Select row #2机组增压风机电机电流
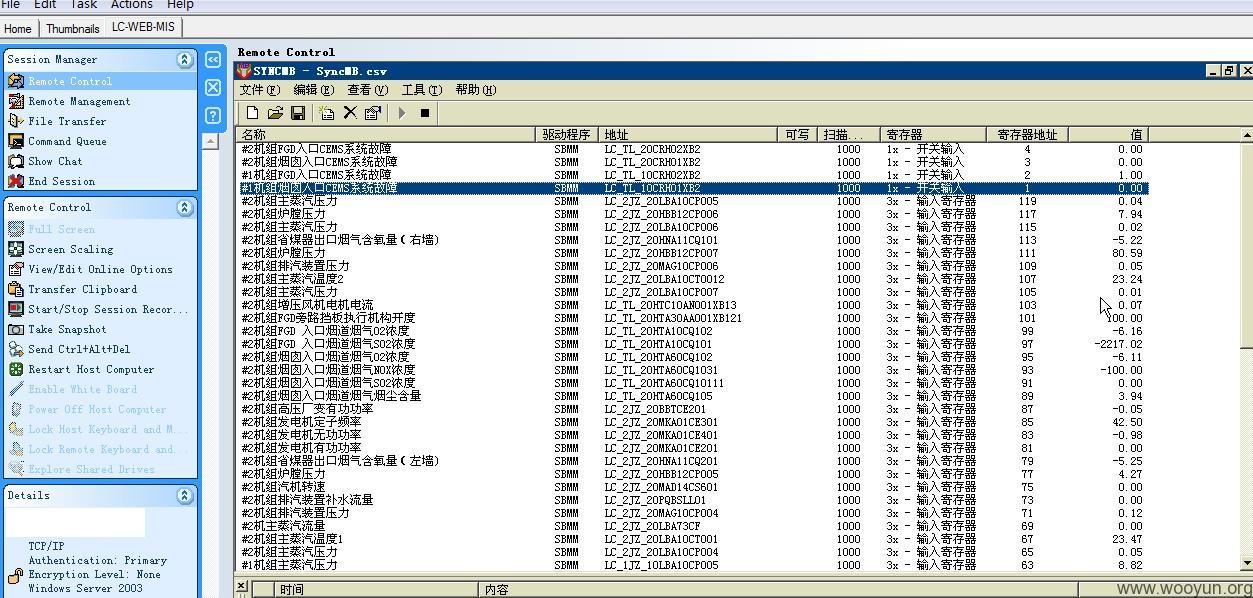This screenshot has height=598, width=1253. 692,304
